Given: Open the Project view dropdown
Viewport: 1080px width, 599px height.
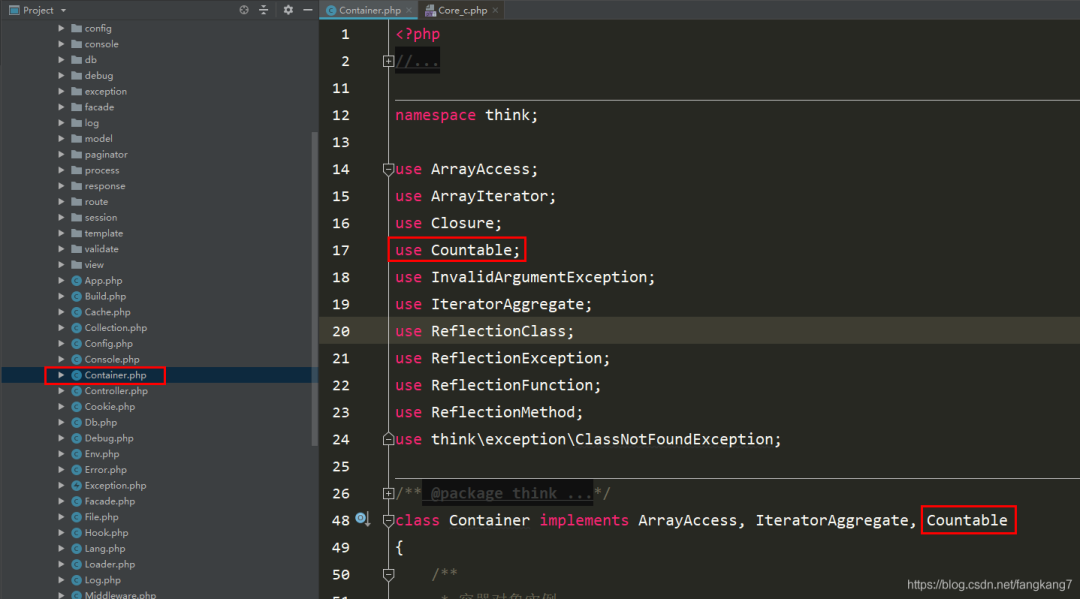Looking at the screenshot, I should tap(63, 10).
